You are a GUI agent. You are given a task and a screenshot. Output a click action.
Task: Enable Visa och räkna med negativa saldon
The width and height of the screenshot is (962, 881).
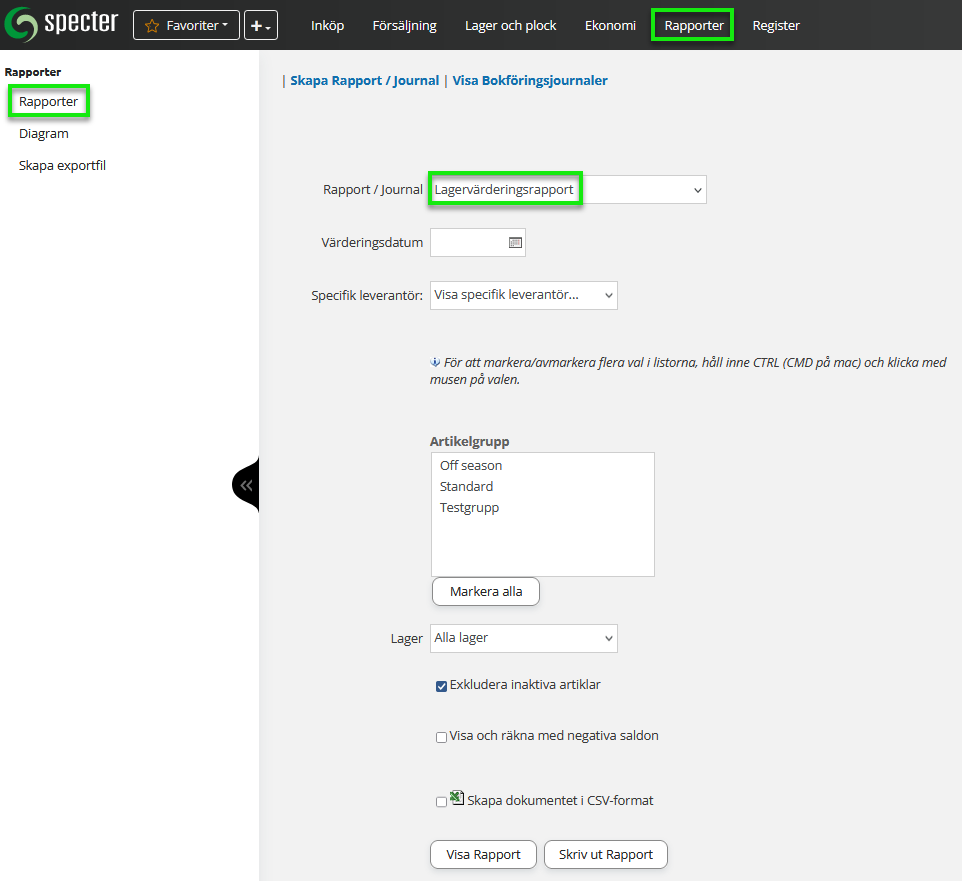pyautogui.click(x=441, y=737)
